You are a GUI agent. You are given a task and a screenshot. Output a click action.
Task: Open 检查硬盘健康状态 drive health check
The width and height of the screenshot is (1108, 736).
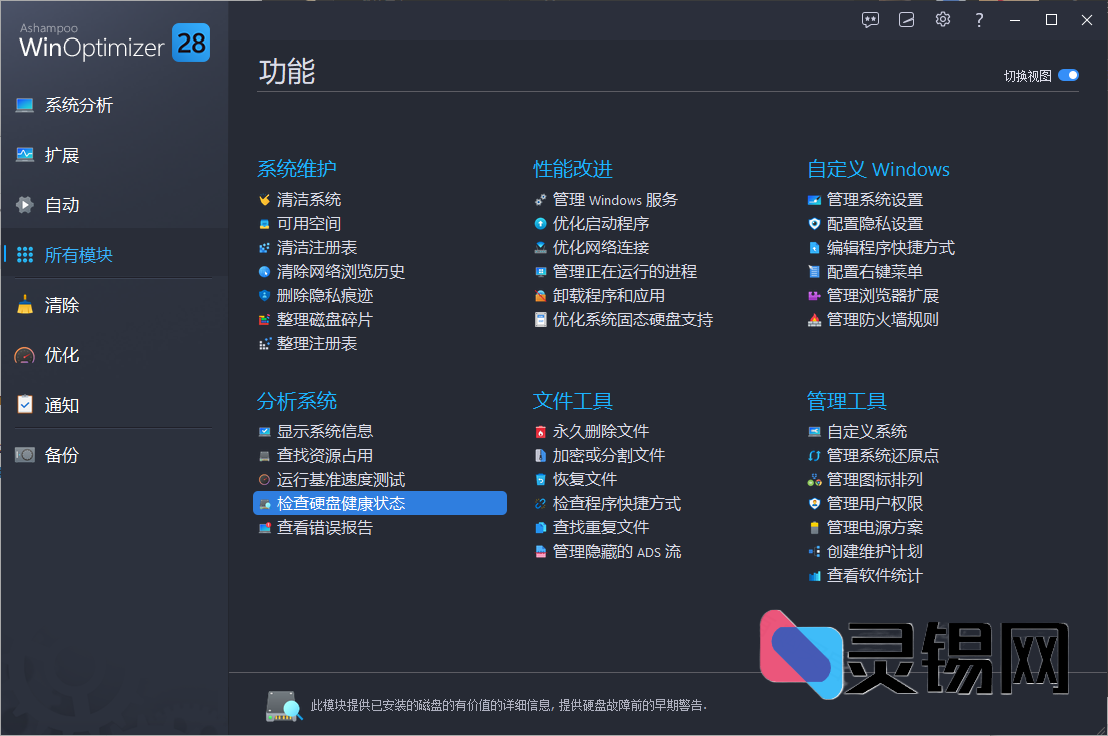click(340, 503)
